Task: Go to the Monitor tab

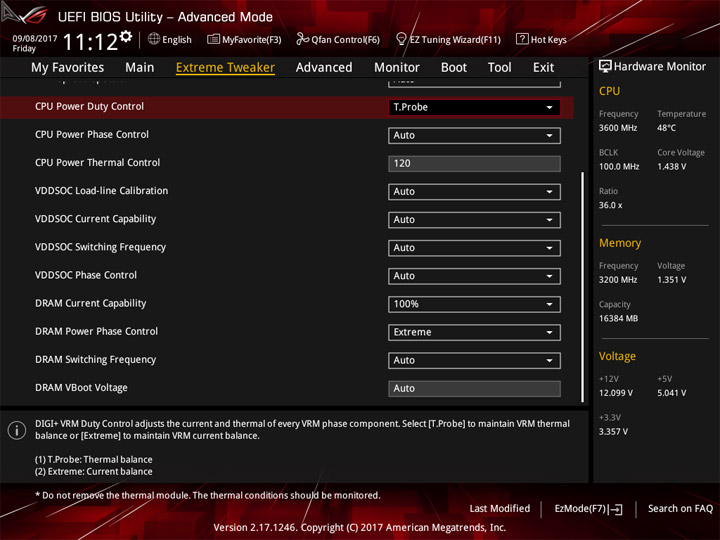Action: (x=397, y=68)
